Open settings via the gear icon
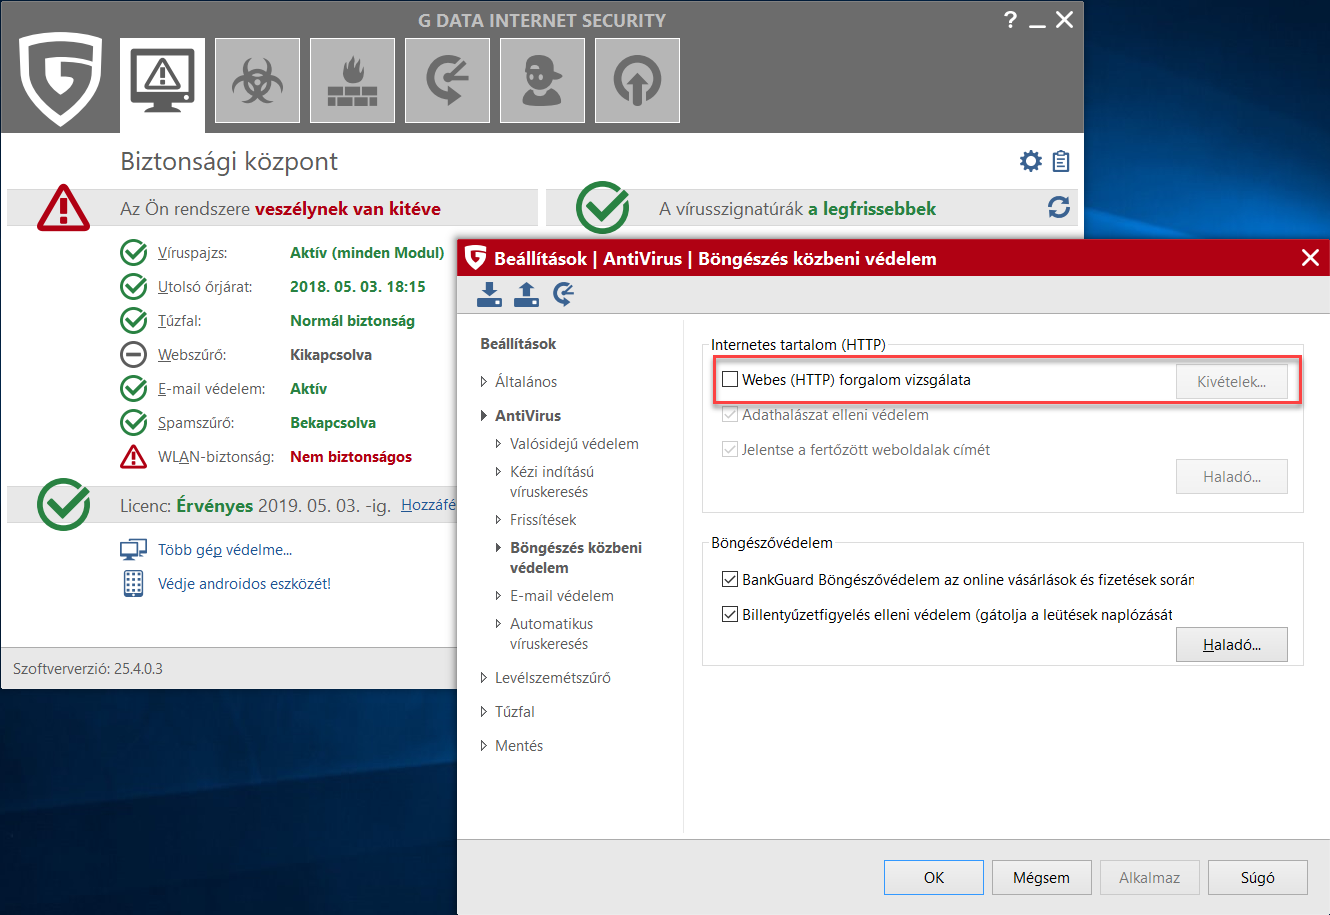This screenshot has height=915, width=1330. (1030, 161)
